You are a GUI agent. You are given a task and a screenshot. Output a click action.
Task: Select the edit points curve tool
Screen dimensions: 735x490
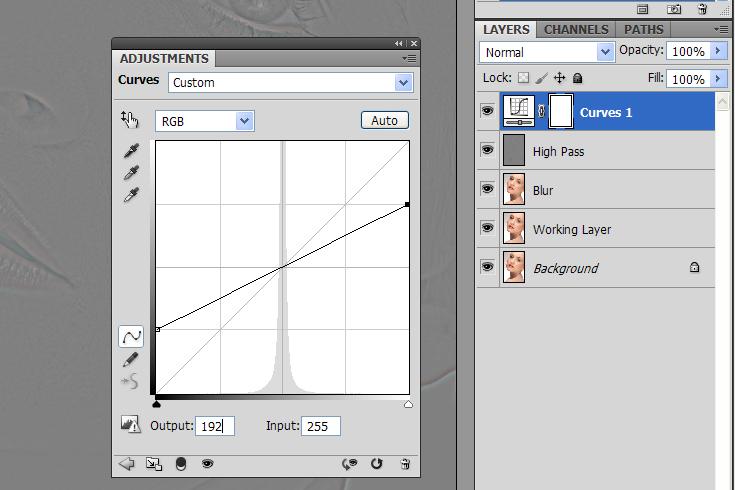click(x=130, y=337)
